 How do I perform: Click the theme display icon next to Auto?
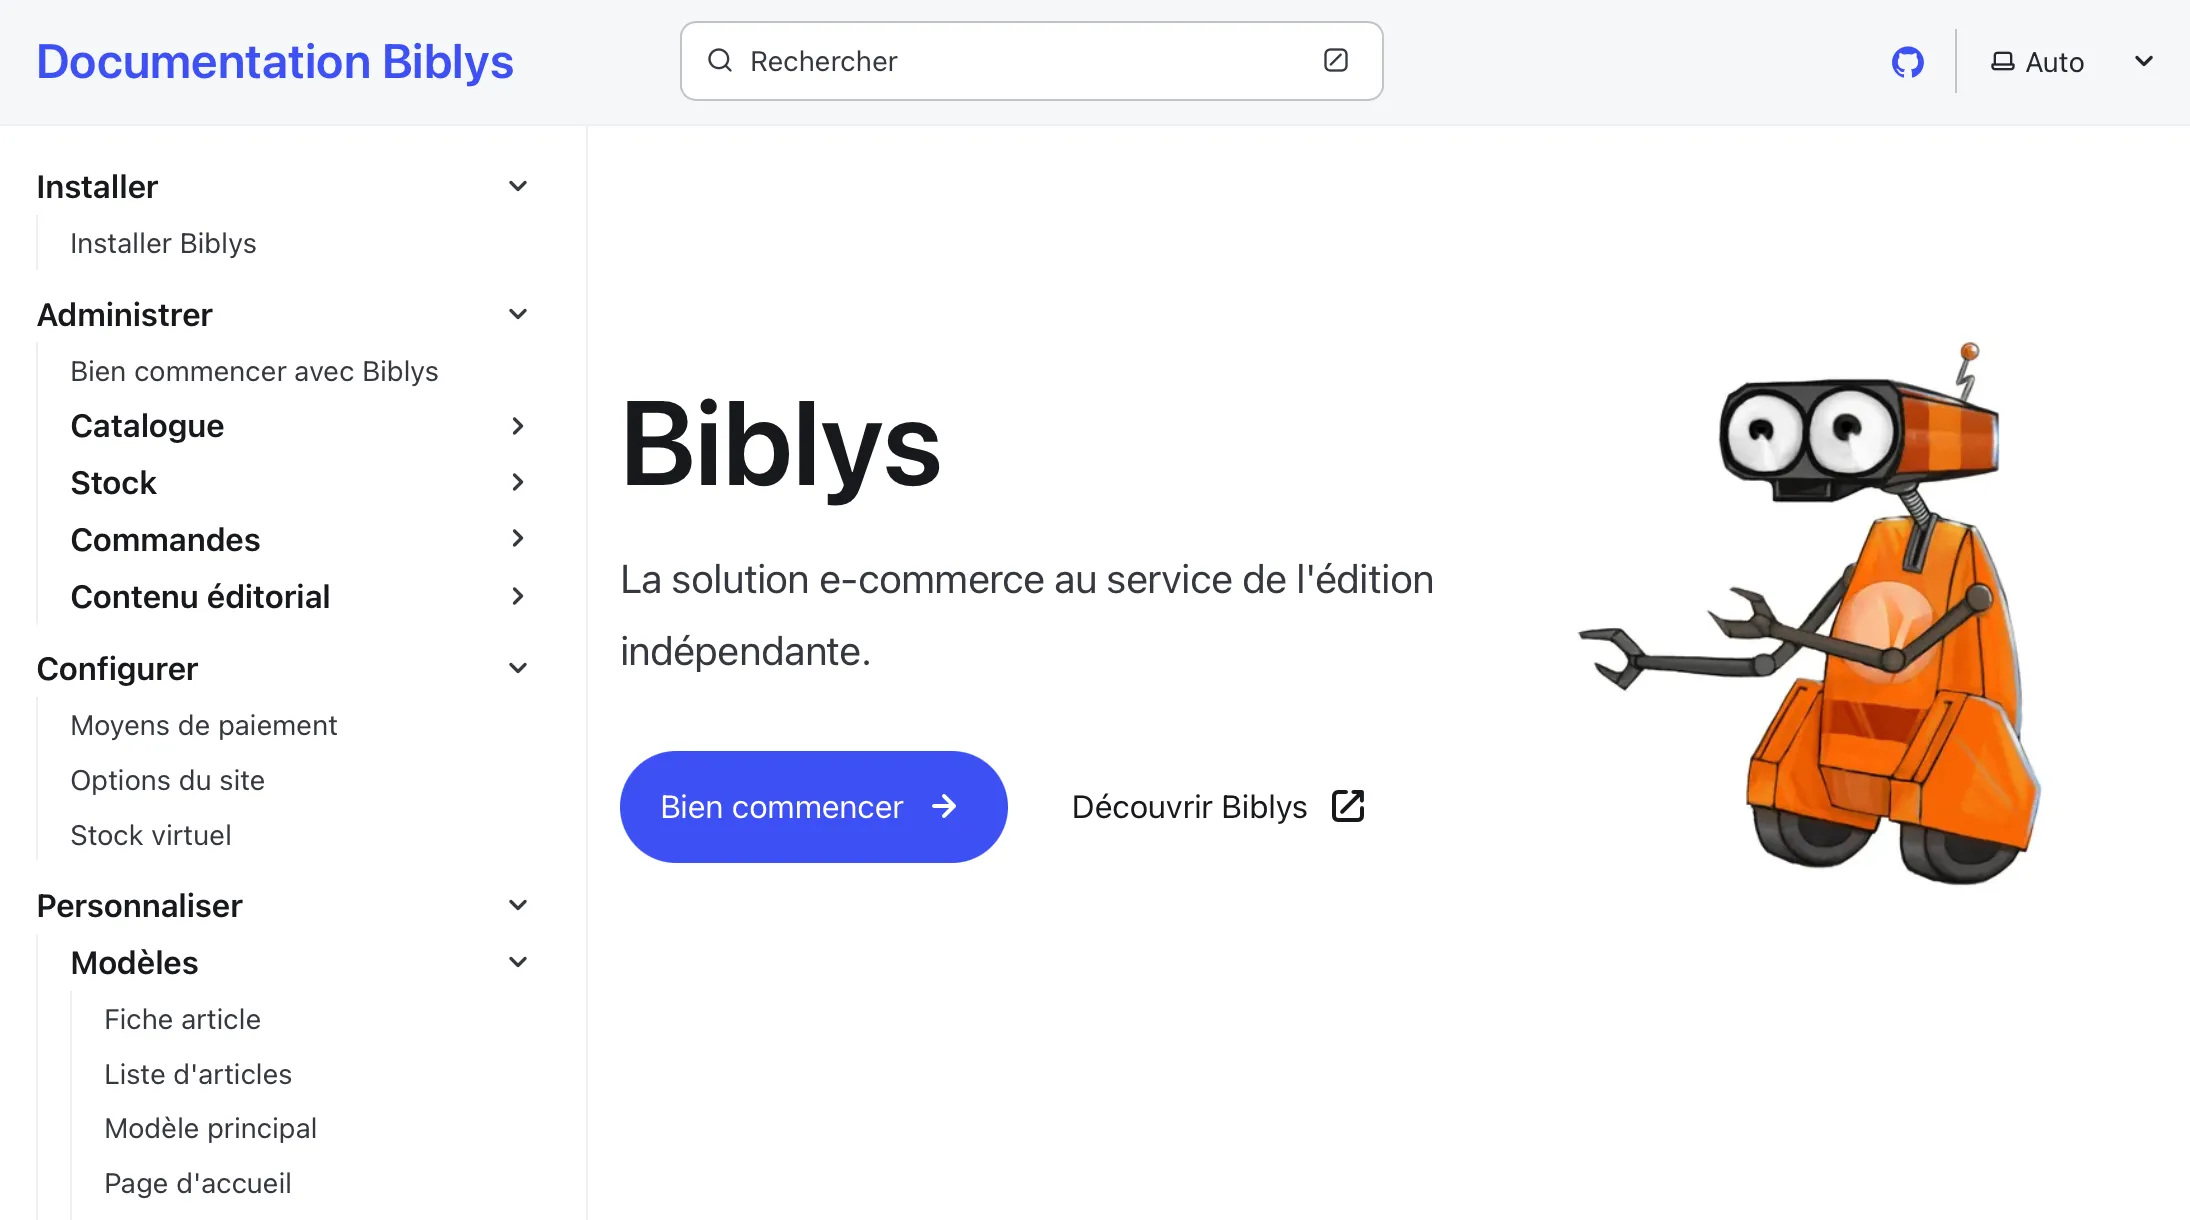(x=2001, y=61)
